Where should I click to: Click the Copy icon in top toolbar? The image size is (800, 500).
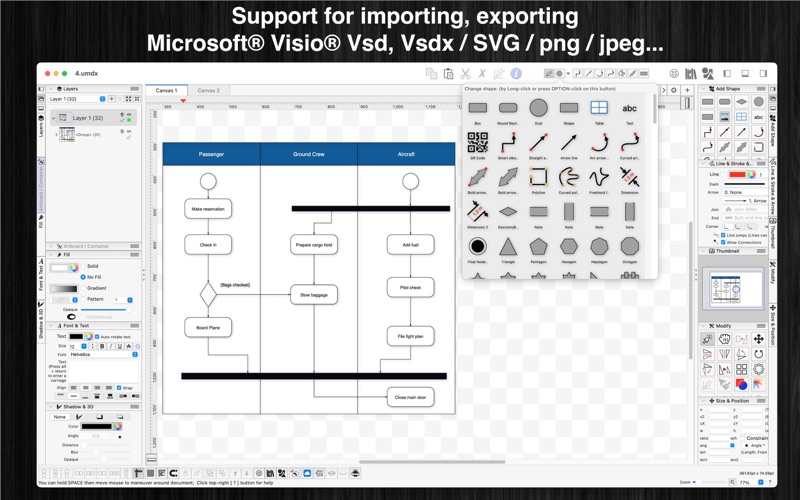[431, 73]
